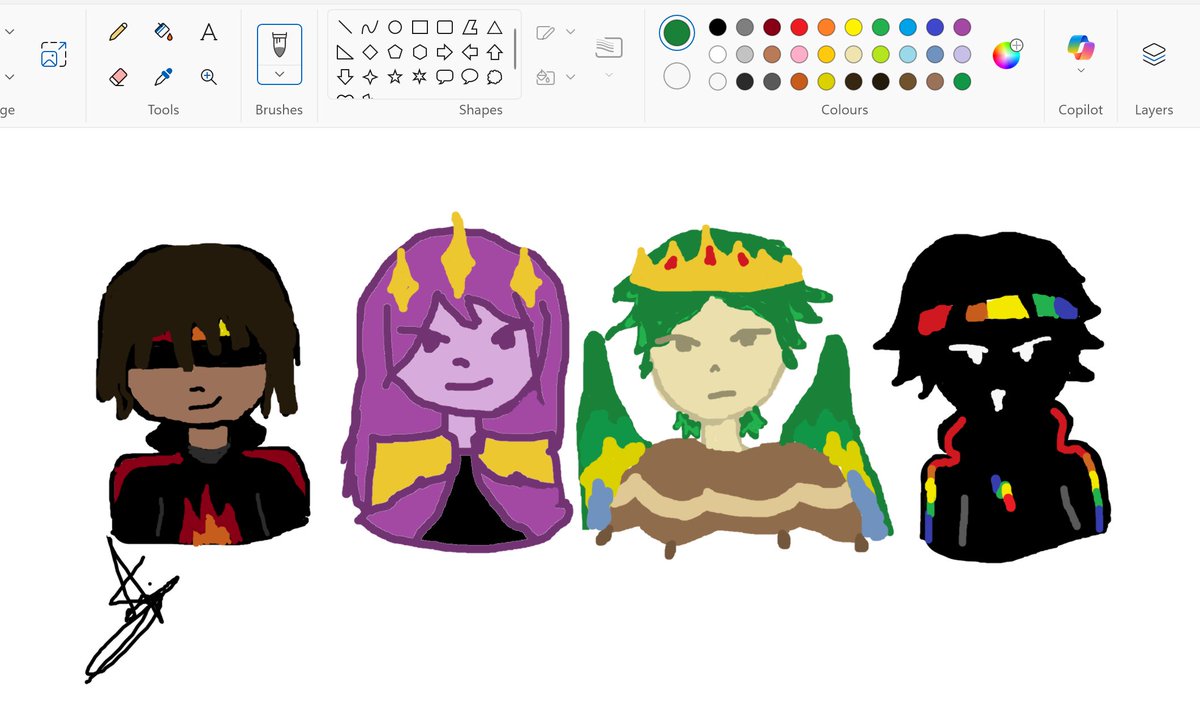Choose the Five-point star shape

[395, 77]
